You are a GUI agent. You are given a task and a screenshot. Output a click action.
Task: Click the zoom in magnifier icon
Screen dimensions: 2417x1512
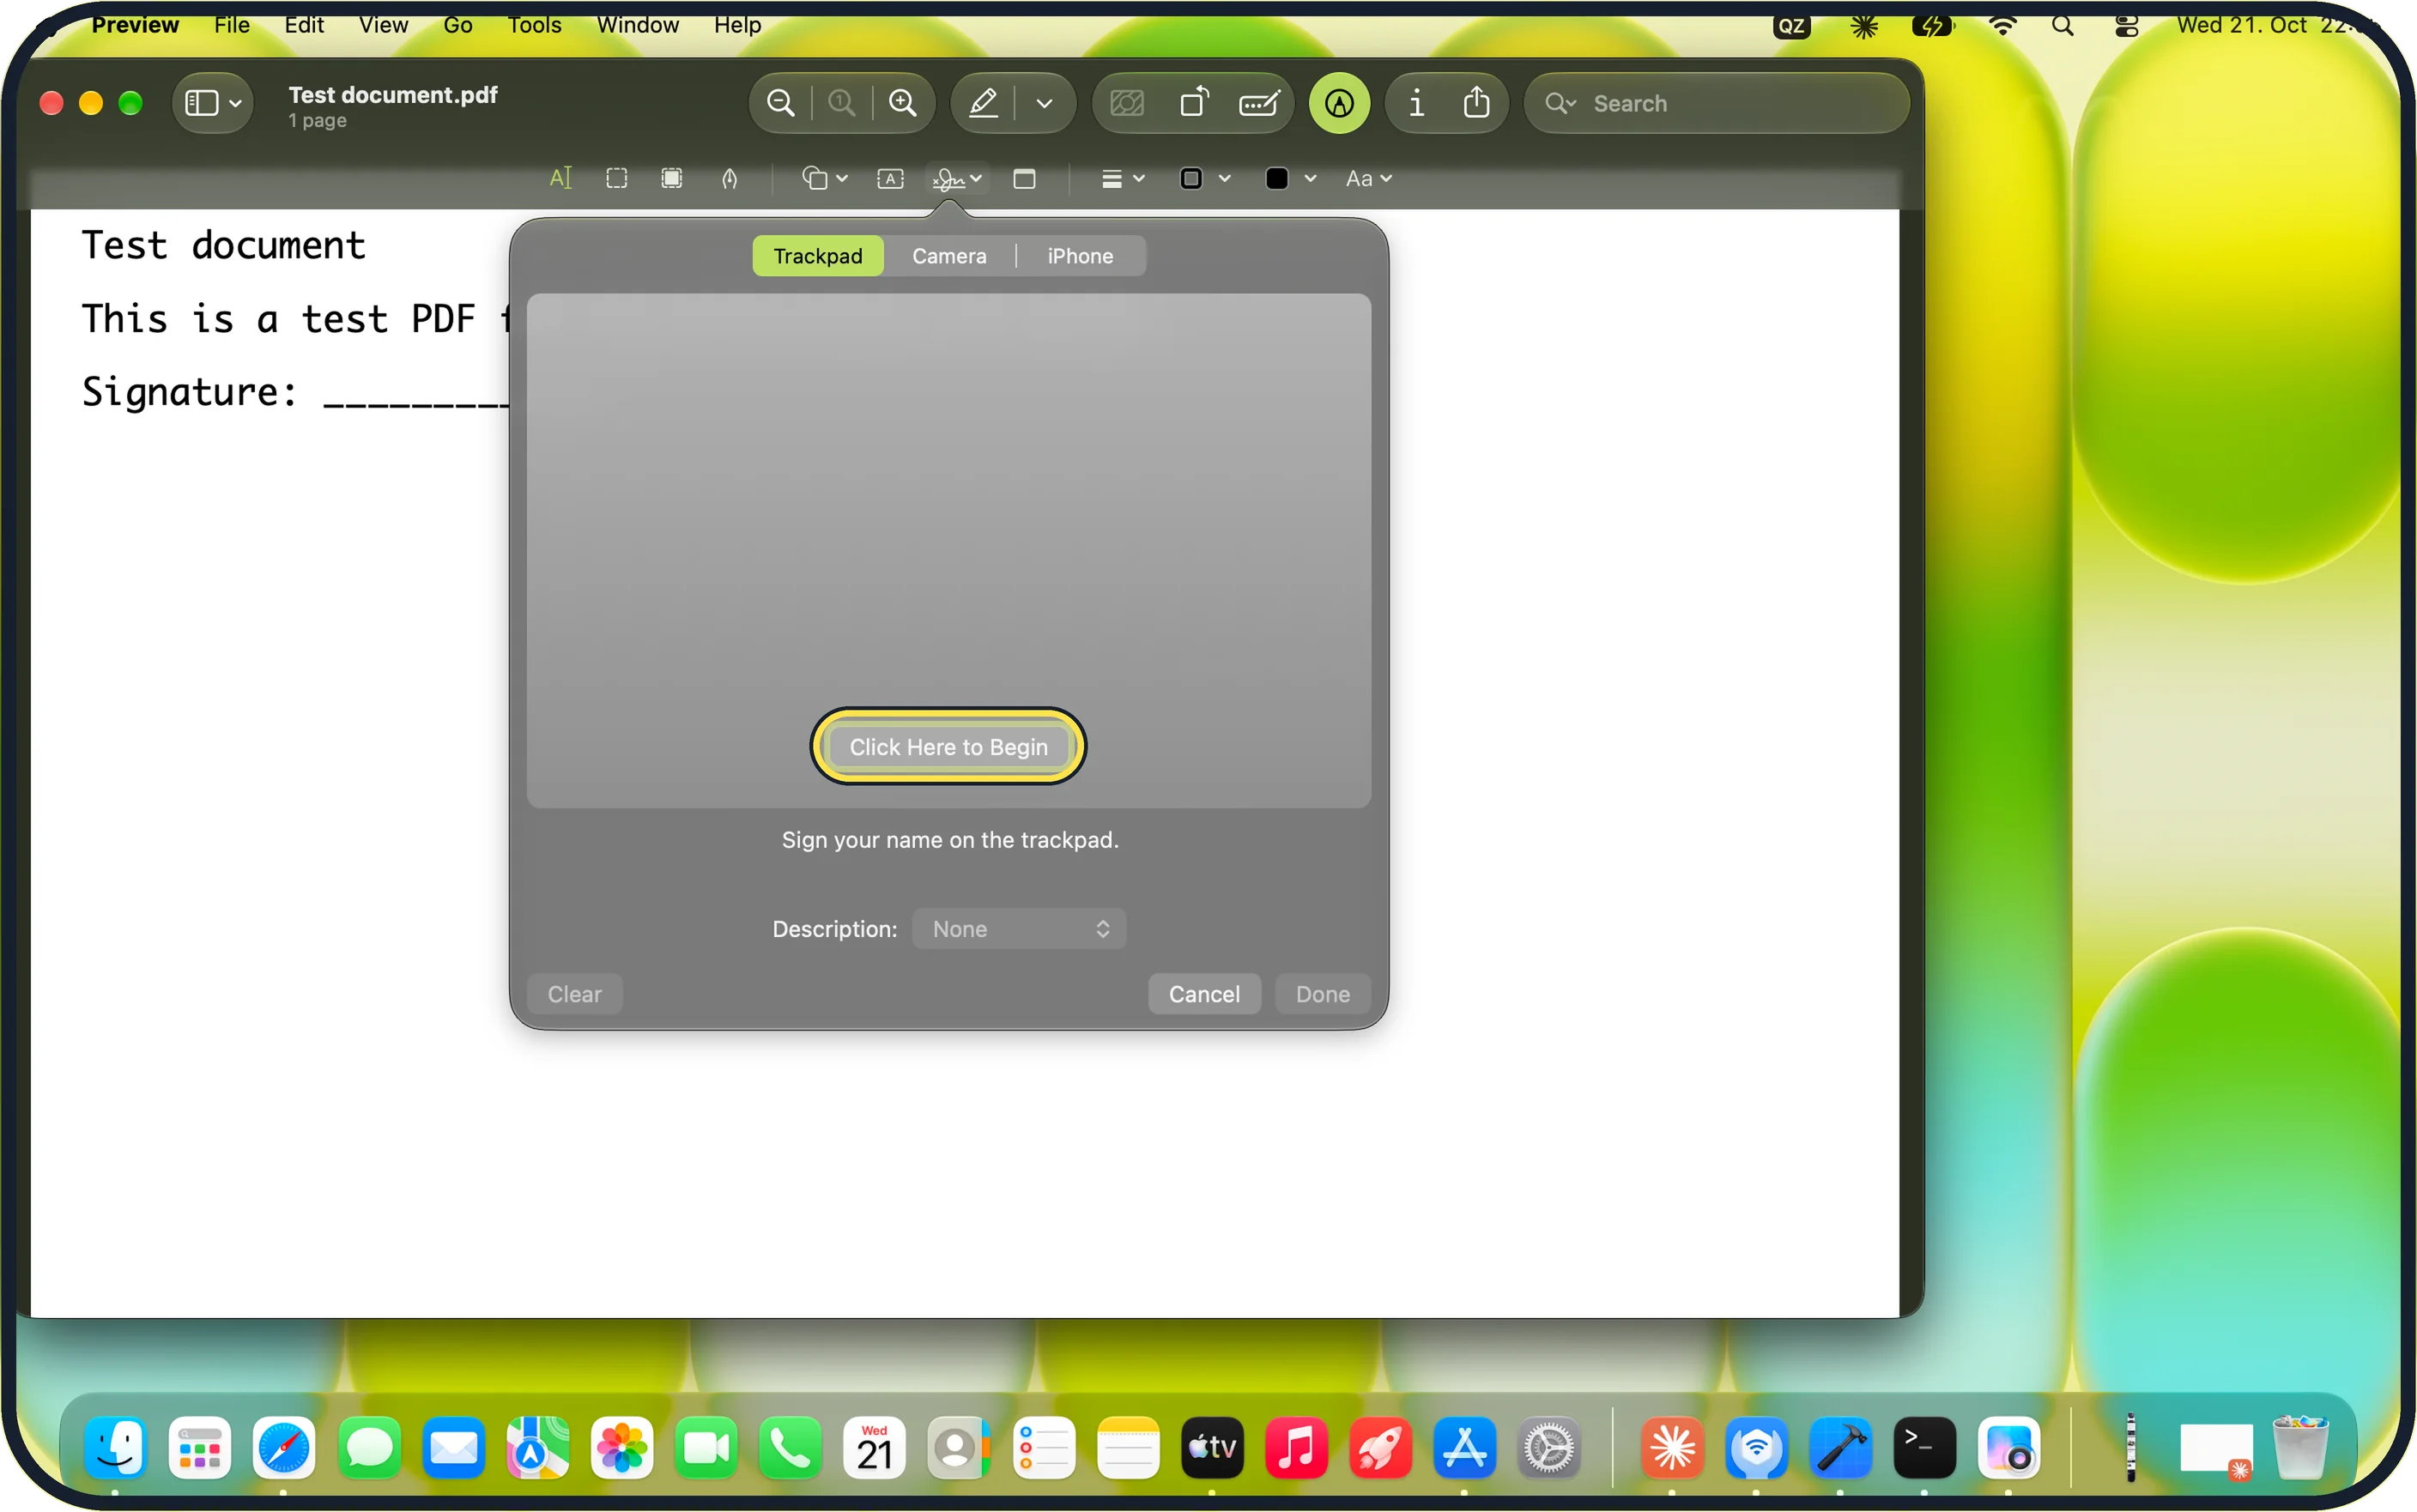tap(903, 103)
